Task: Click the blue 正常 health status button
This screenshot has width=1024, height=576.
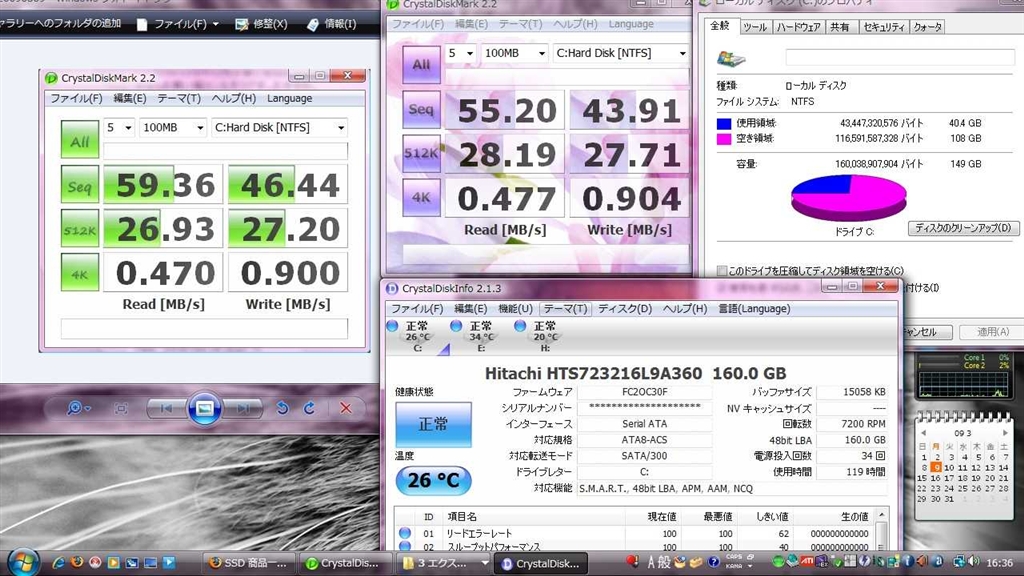Action: click(433, 424)
